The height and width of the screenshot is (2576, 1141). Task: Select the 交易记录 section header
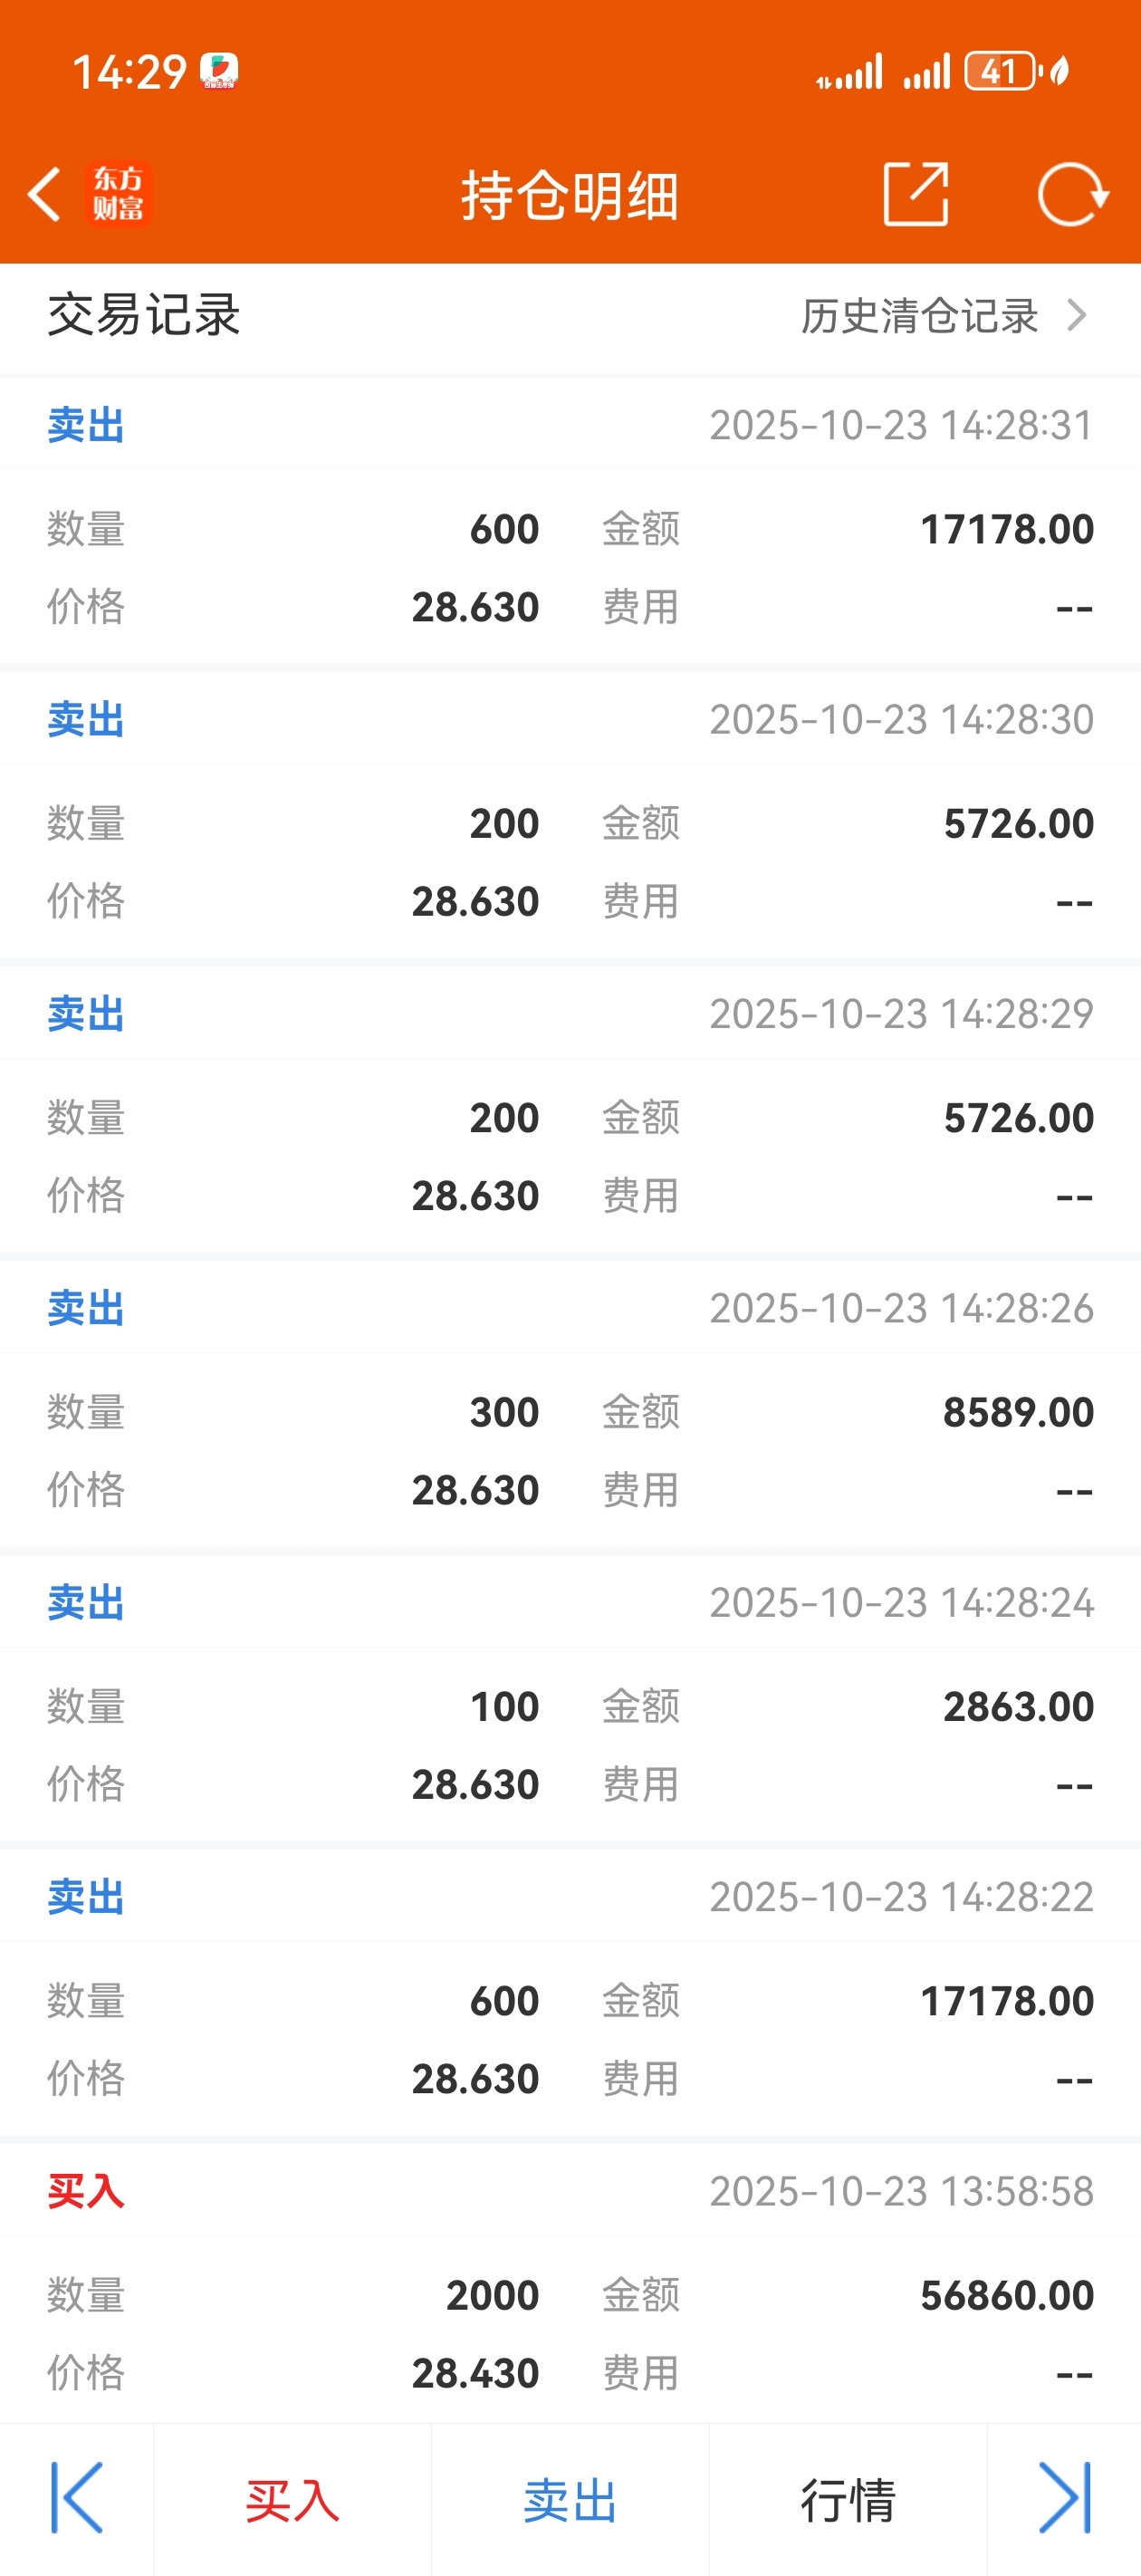point(144,316)
